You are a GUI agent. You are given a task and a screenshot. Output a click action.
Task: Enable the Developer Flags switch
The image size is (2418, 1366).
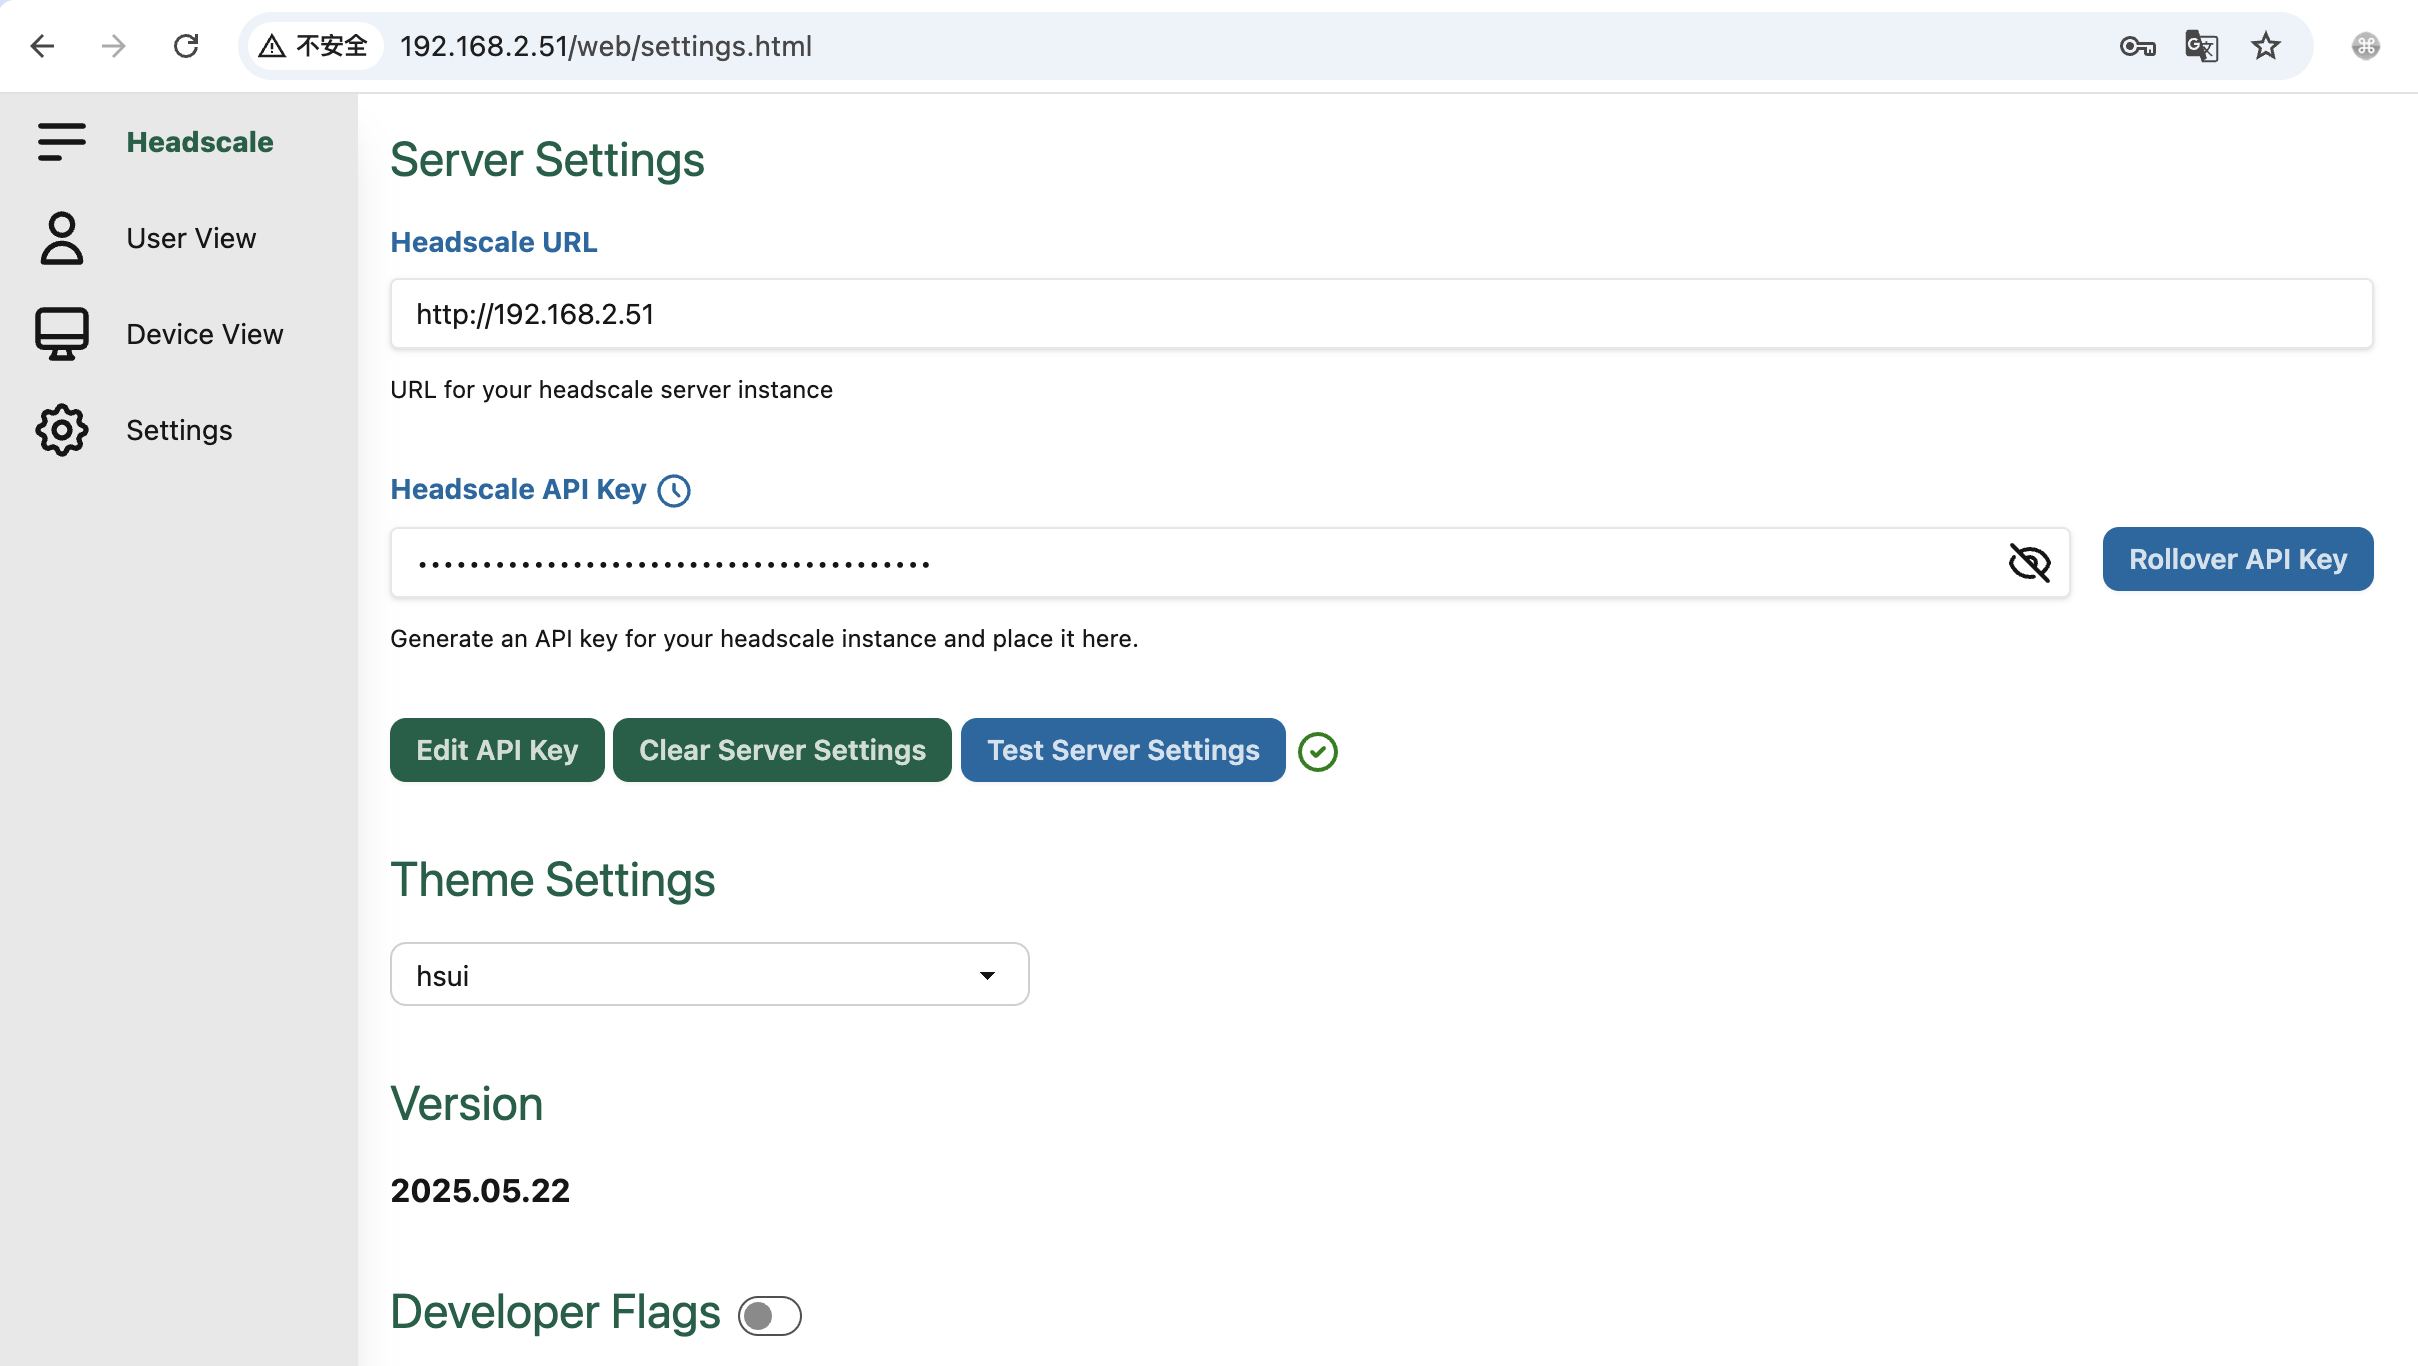[x=769, y=1315]
